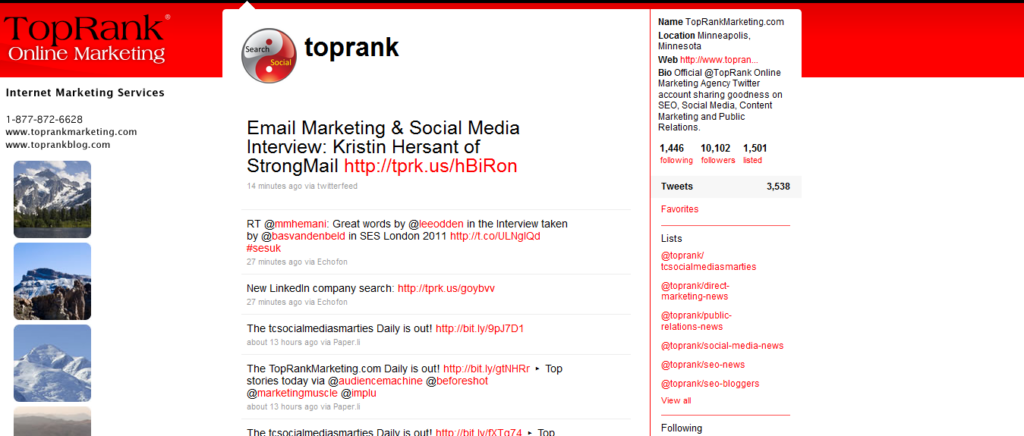Open the bit.ly/9pJ7D1 link
The image size is (1024, 436).
pyautogui.click(x=479, y=328)
